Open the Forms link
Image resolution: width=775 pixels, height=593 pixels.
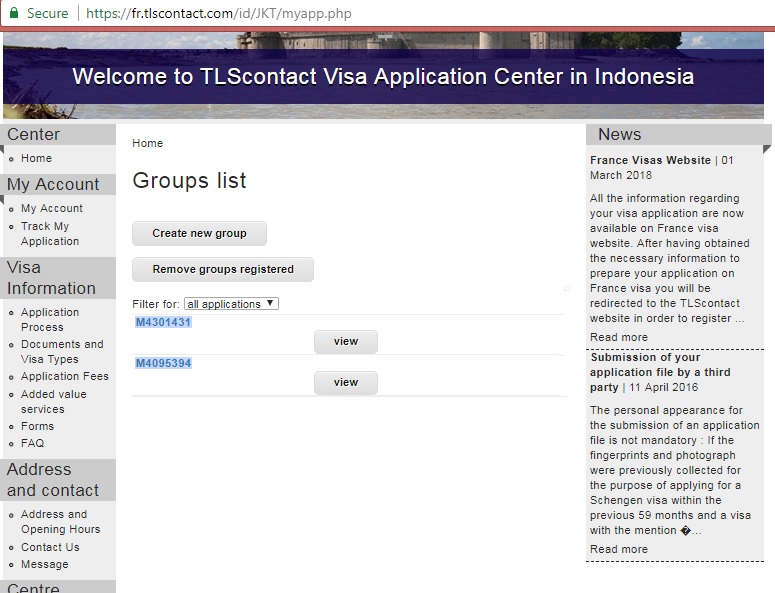(37, 426)
